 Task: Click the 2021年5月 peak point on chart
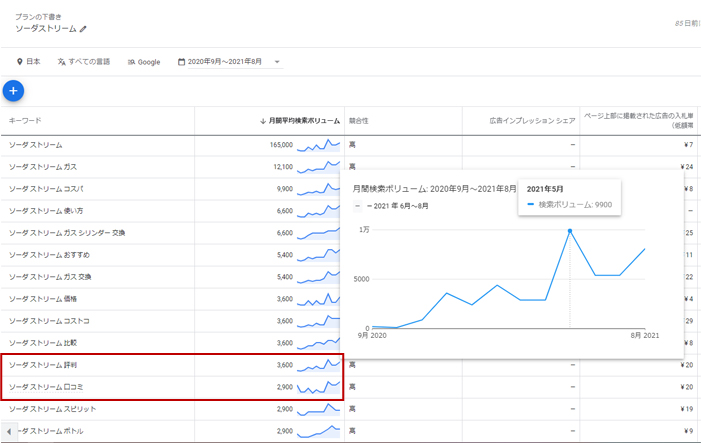(x=570, y=231)
